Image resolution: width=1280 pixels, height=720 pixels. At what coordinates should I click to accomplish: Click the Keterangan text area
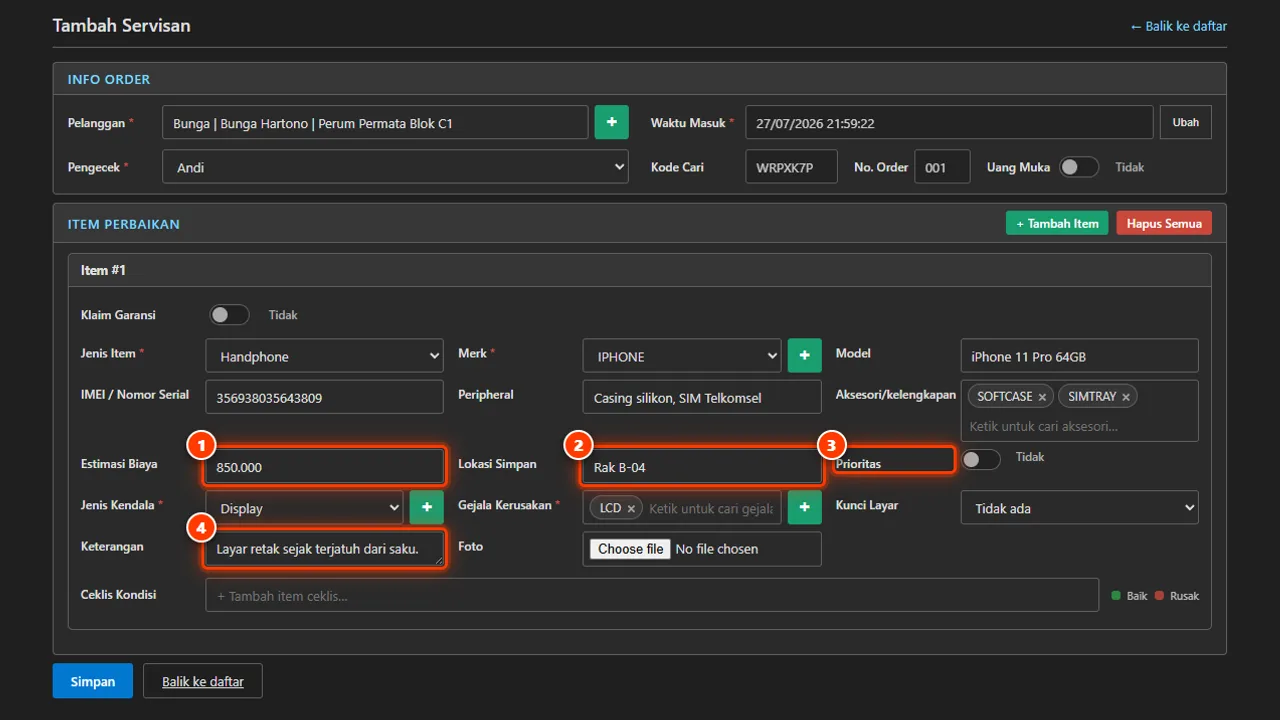tap(324, 549)
